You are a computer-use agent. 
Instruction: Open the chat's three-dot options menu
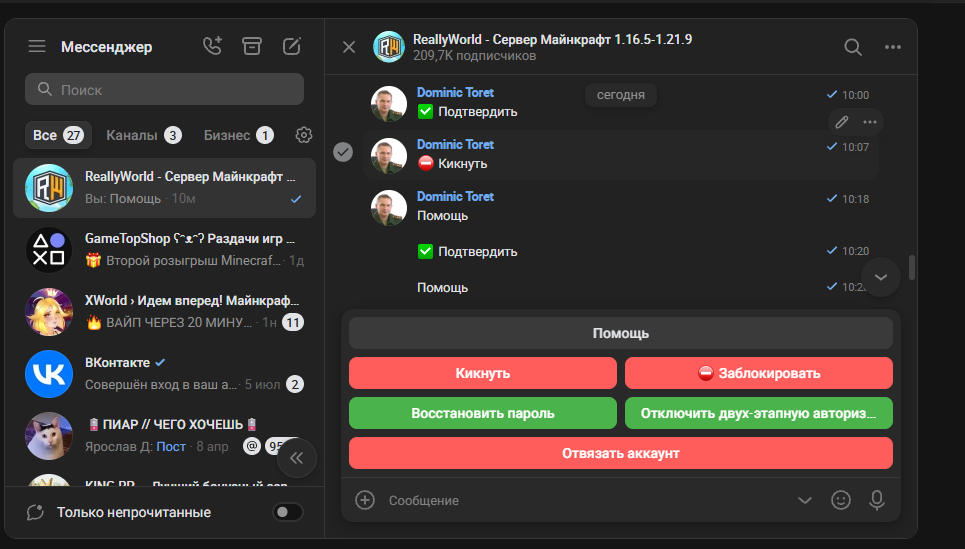coord(893,47)
